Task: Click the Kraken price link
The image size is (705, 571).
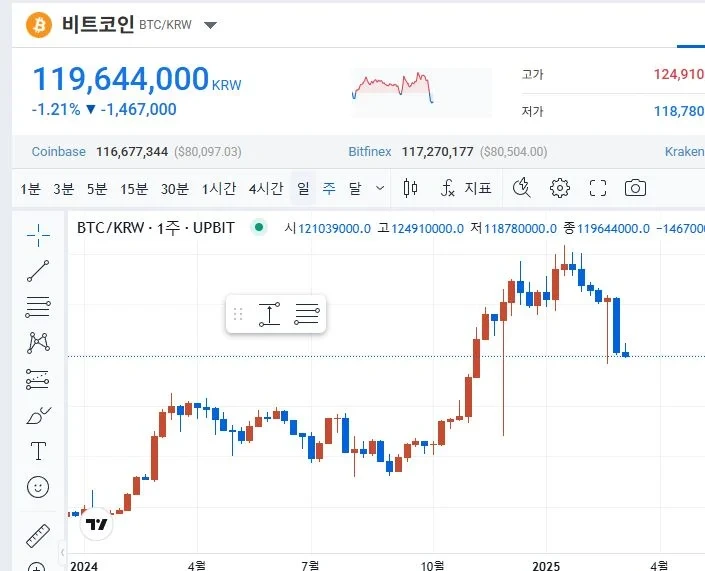Action: tap(685, 152)
